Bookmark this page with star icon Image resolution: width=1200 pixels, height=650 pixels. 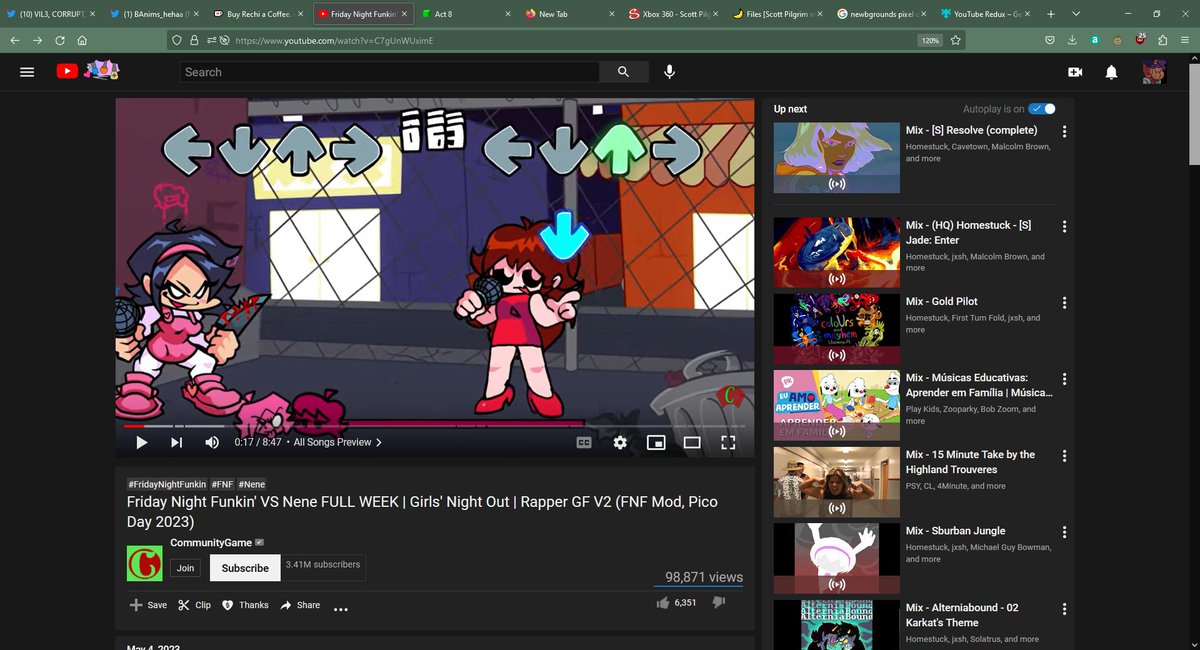956,41
